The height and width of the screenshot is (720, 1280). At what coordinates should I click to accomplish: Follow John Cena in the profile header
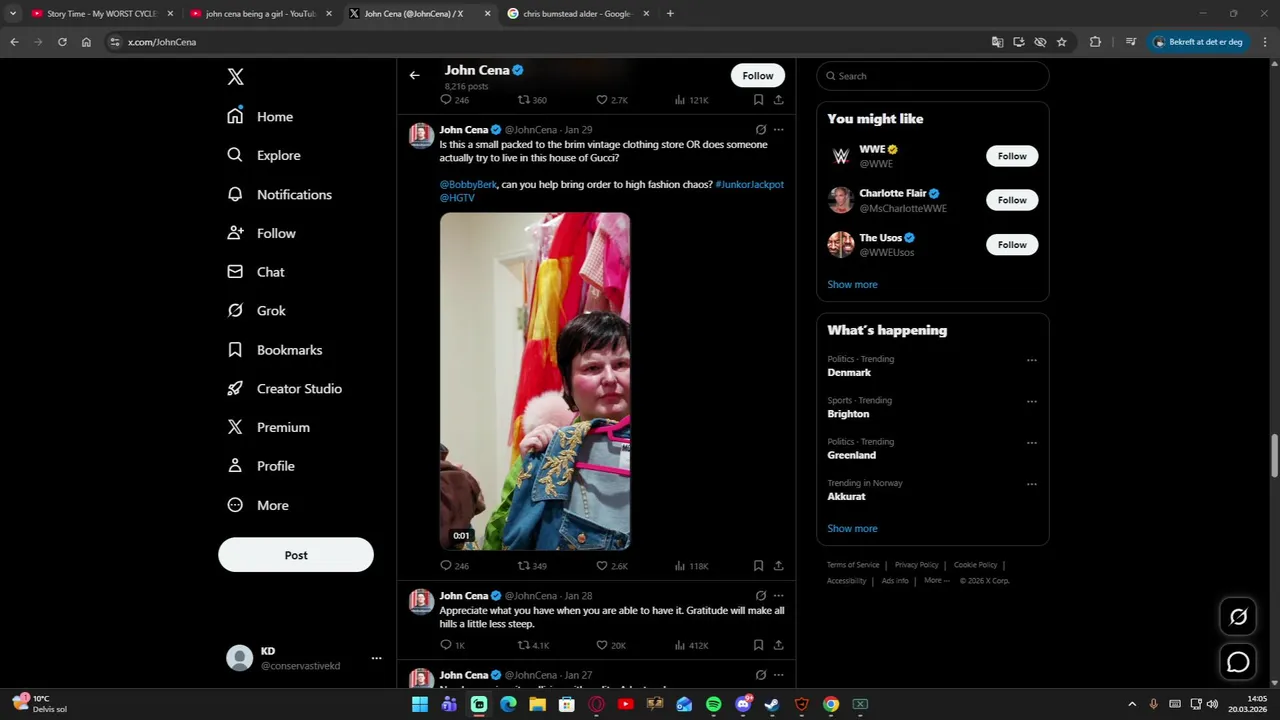pyautogui.click(x=758, y=76)
